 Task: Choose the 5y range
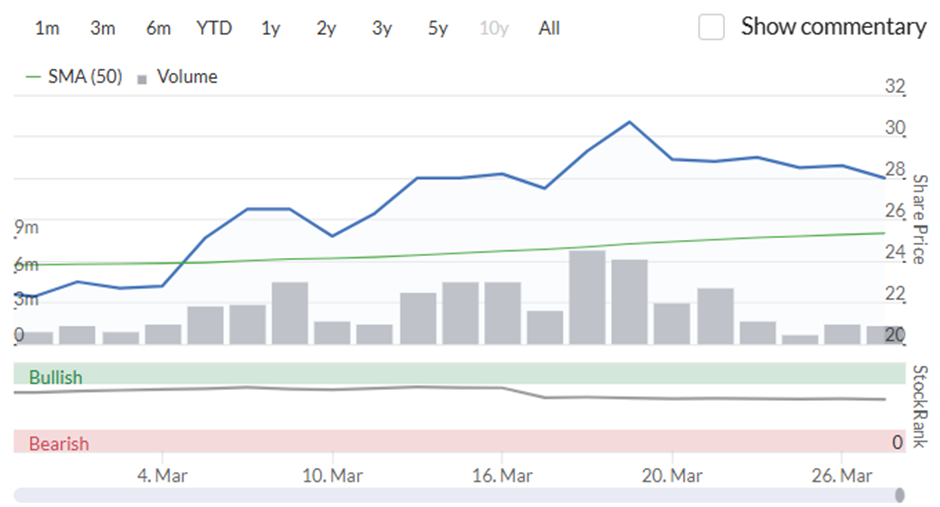pyautogui.click(x=438, y=28)
